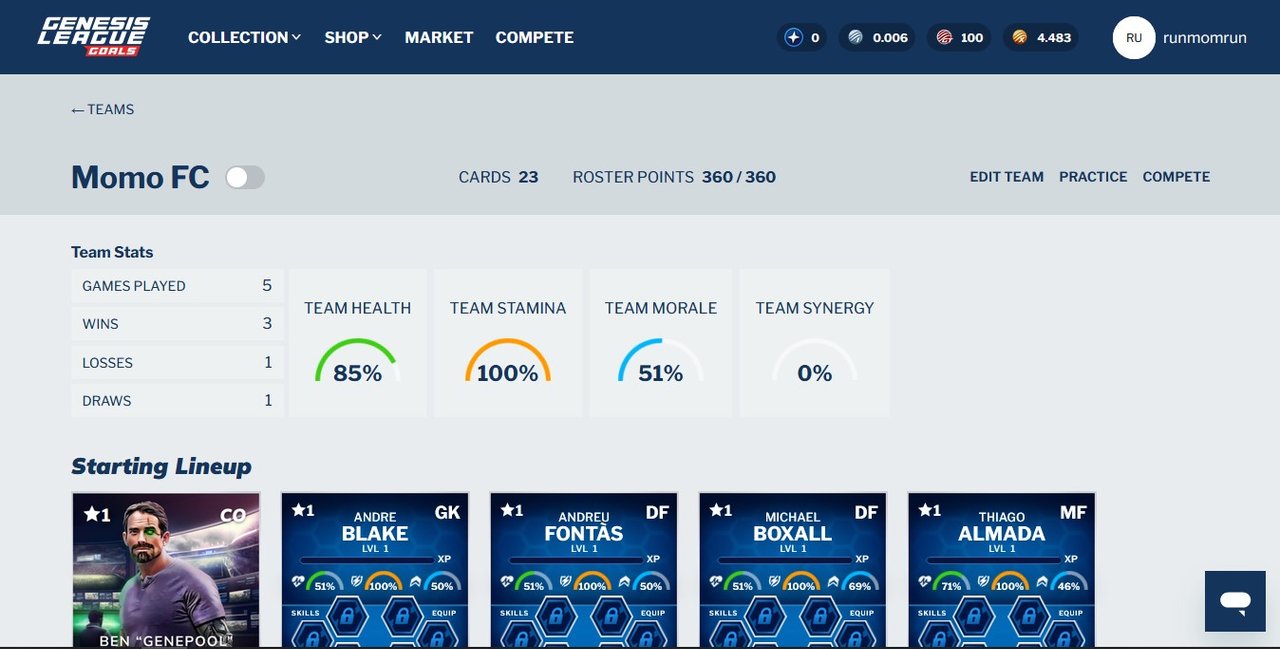
Task: Click the stamina shield icon on Blake card
Action: point(355,582)
